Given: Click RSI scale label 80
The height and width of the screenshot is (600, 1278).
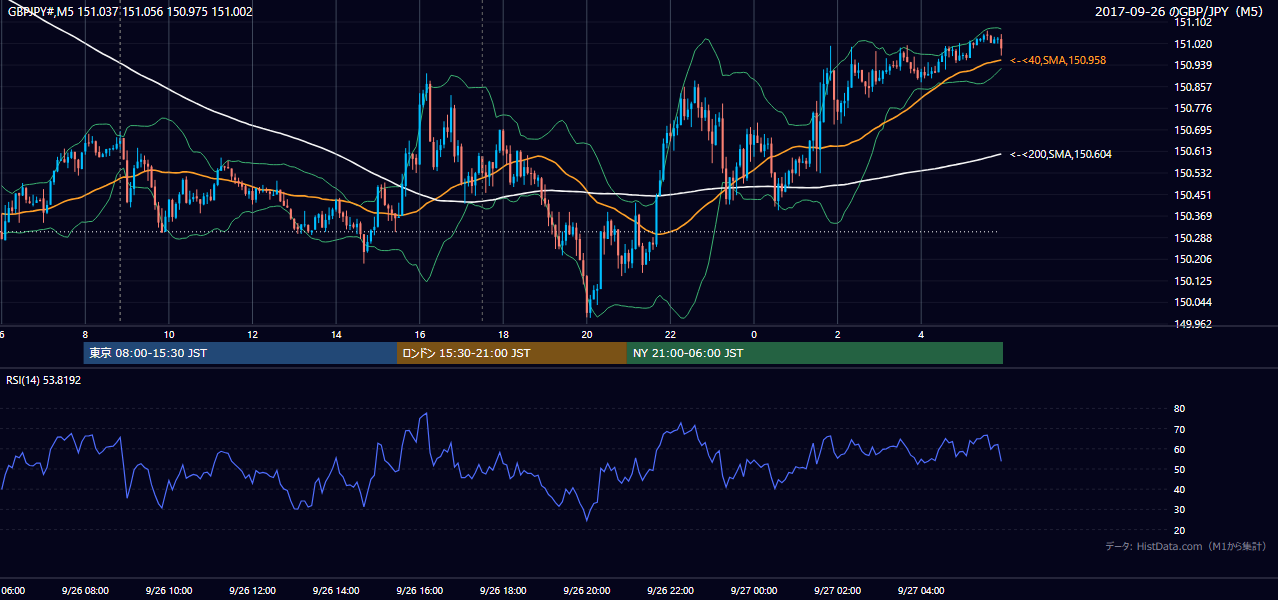Looking at the screenshot, I should point(1179,409).
